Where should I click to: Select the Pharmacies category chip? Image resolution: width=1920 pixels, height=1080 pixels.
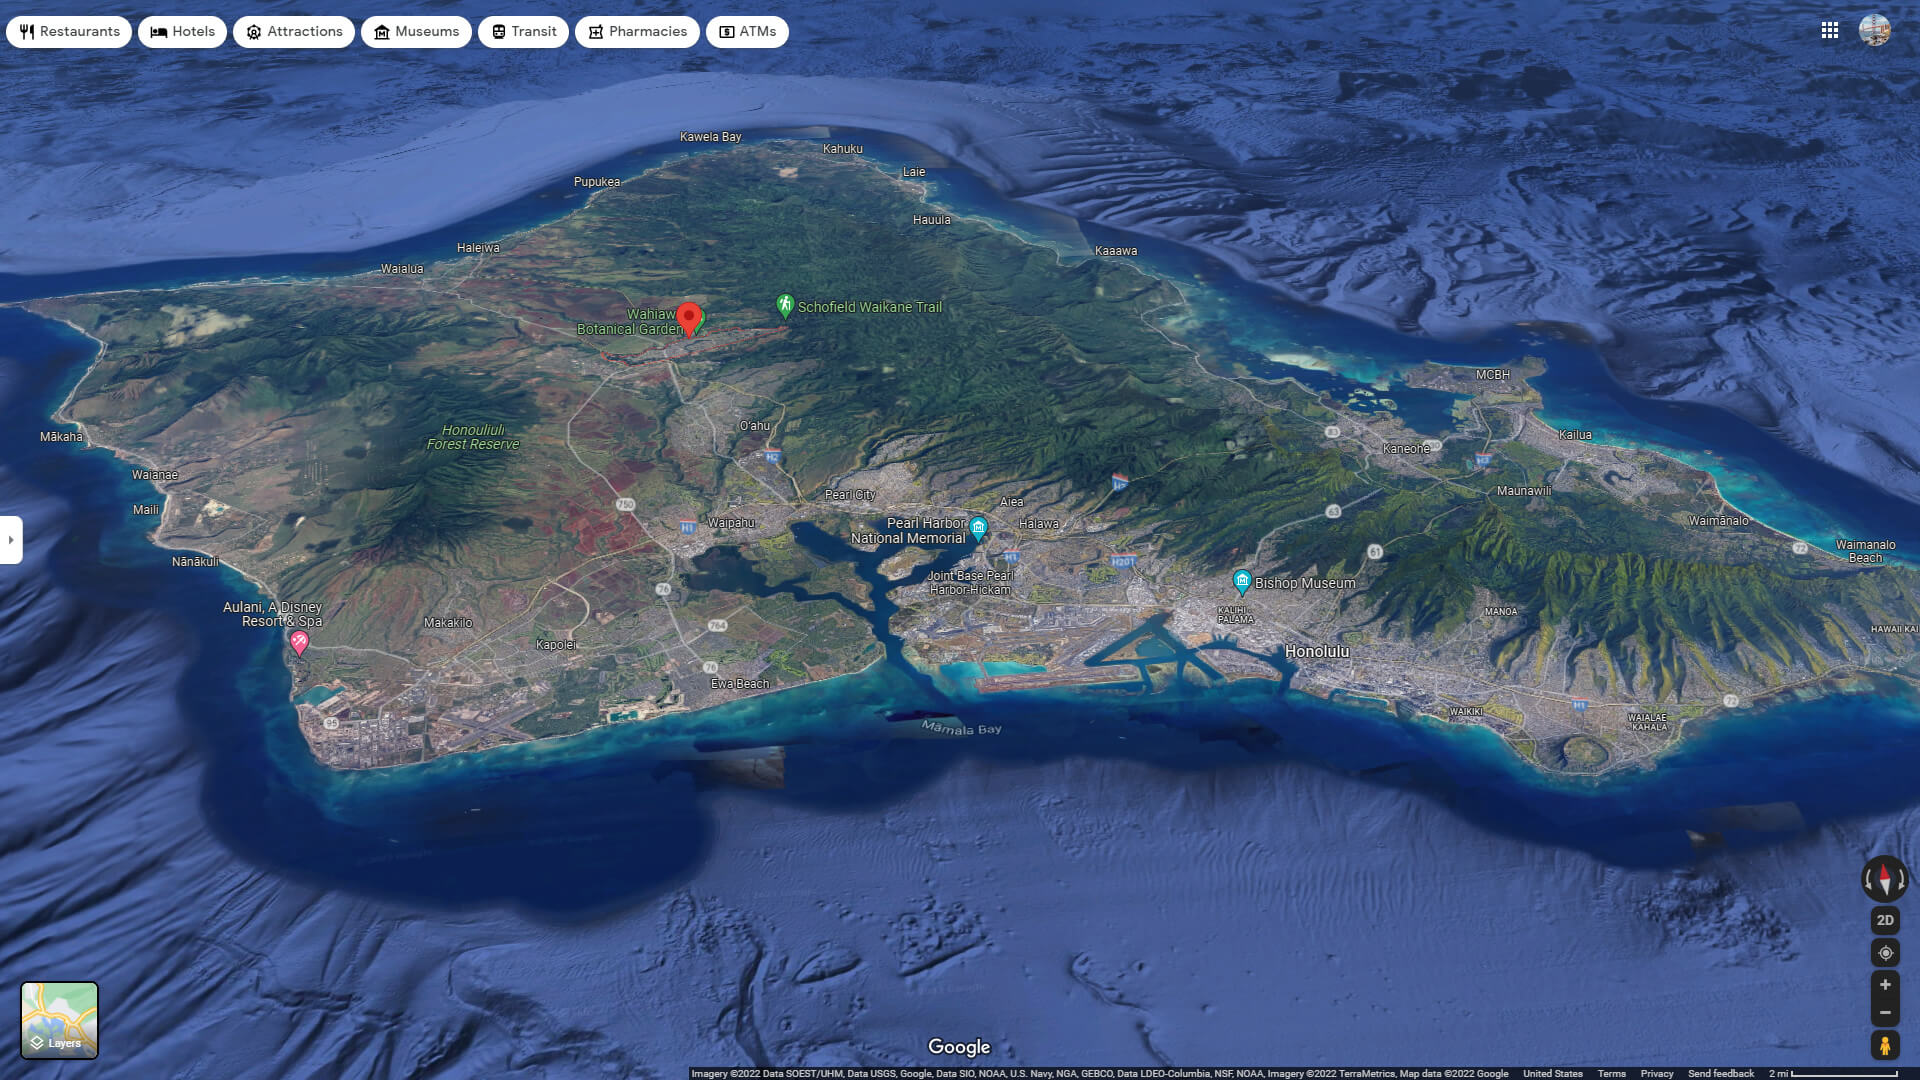click(x=637, y=31)
